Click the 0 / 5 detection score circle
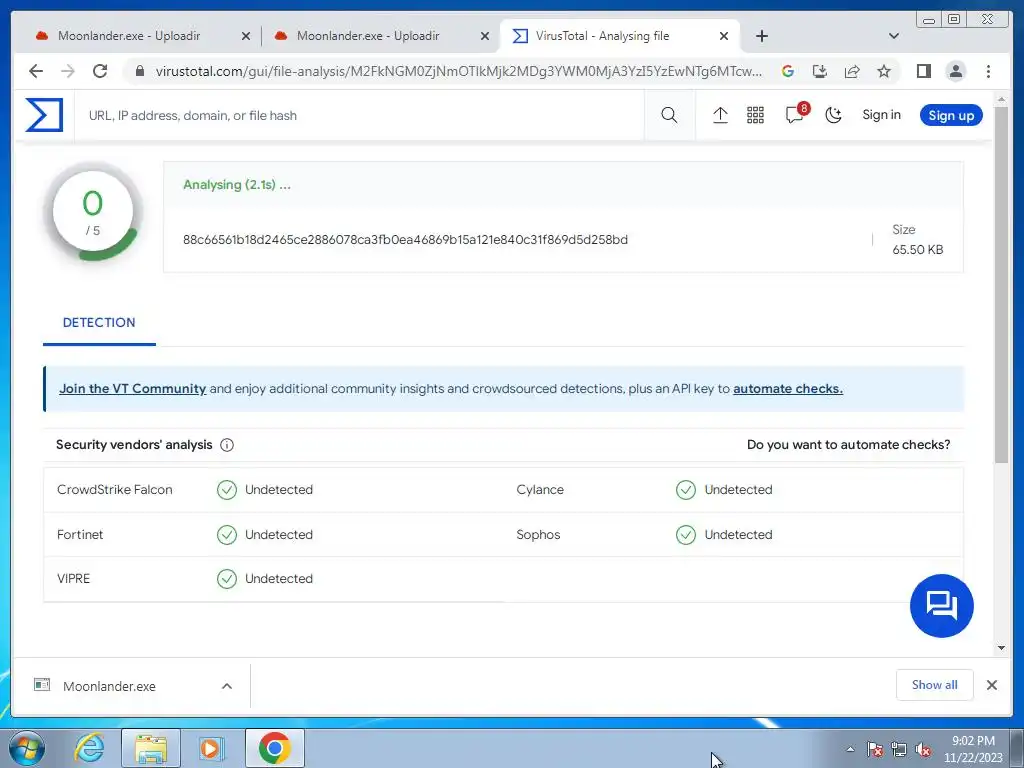The image size is (1024, 768). pyautogui.click(x=93, y=212)
